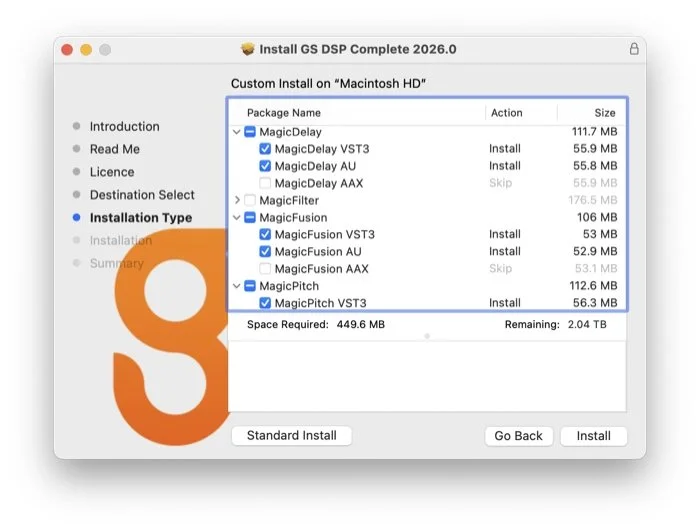The image size is (700, 530).
Task: Click the 112.6 MB size value
Action: [x=593, y=286]
